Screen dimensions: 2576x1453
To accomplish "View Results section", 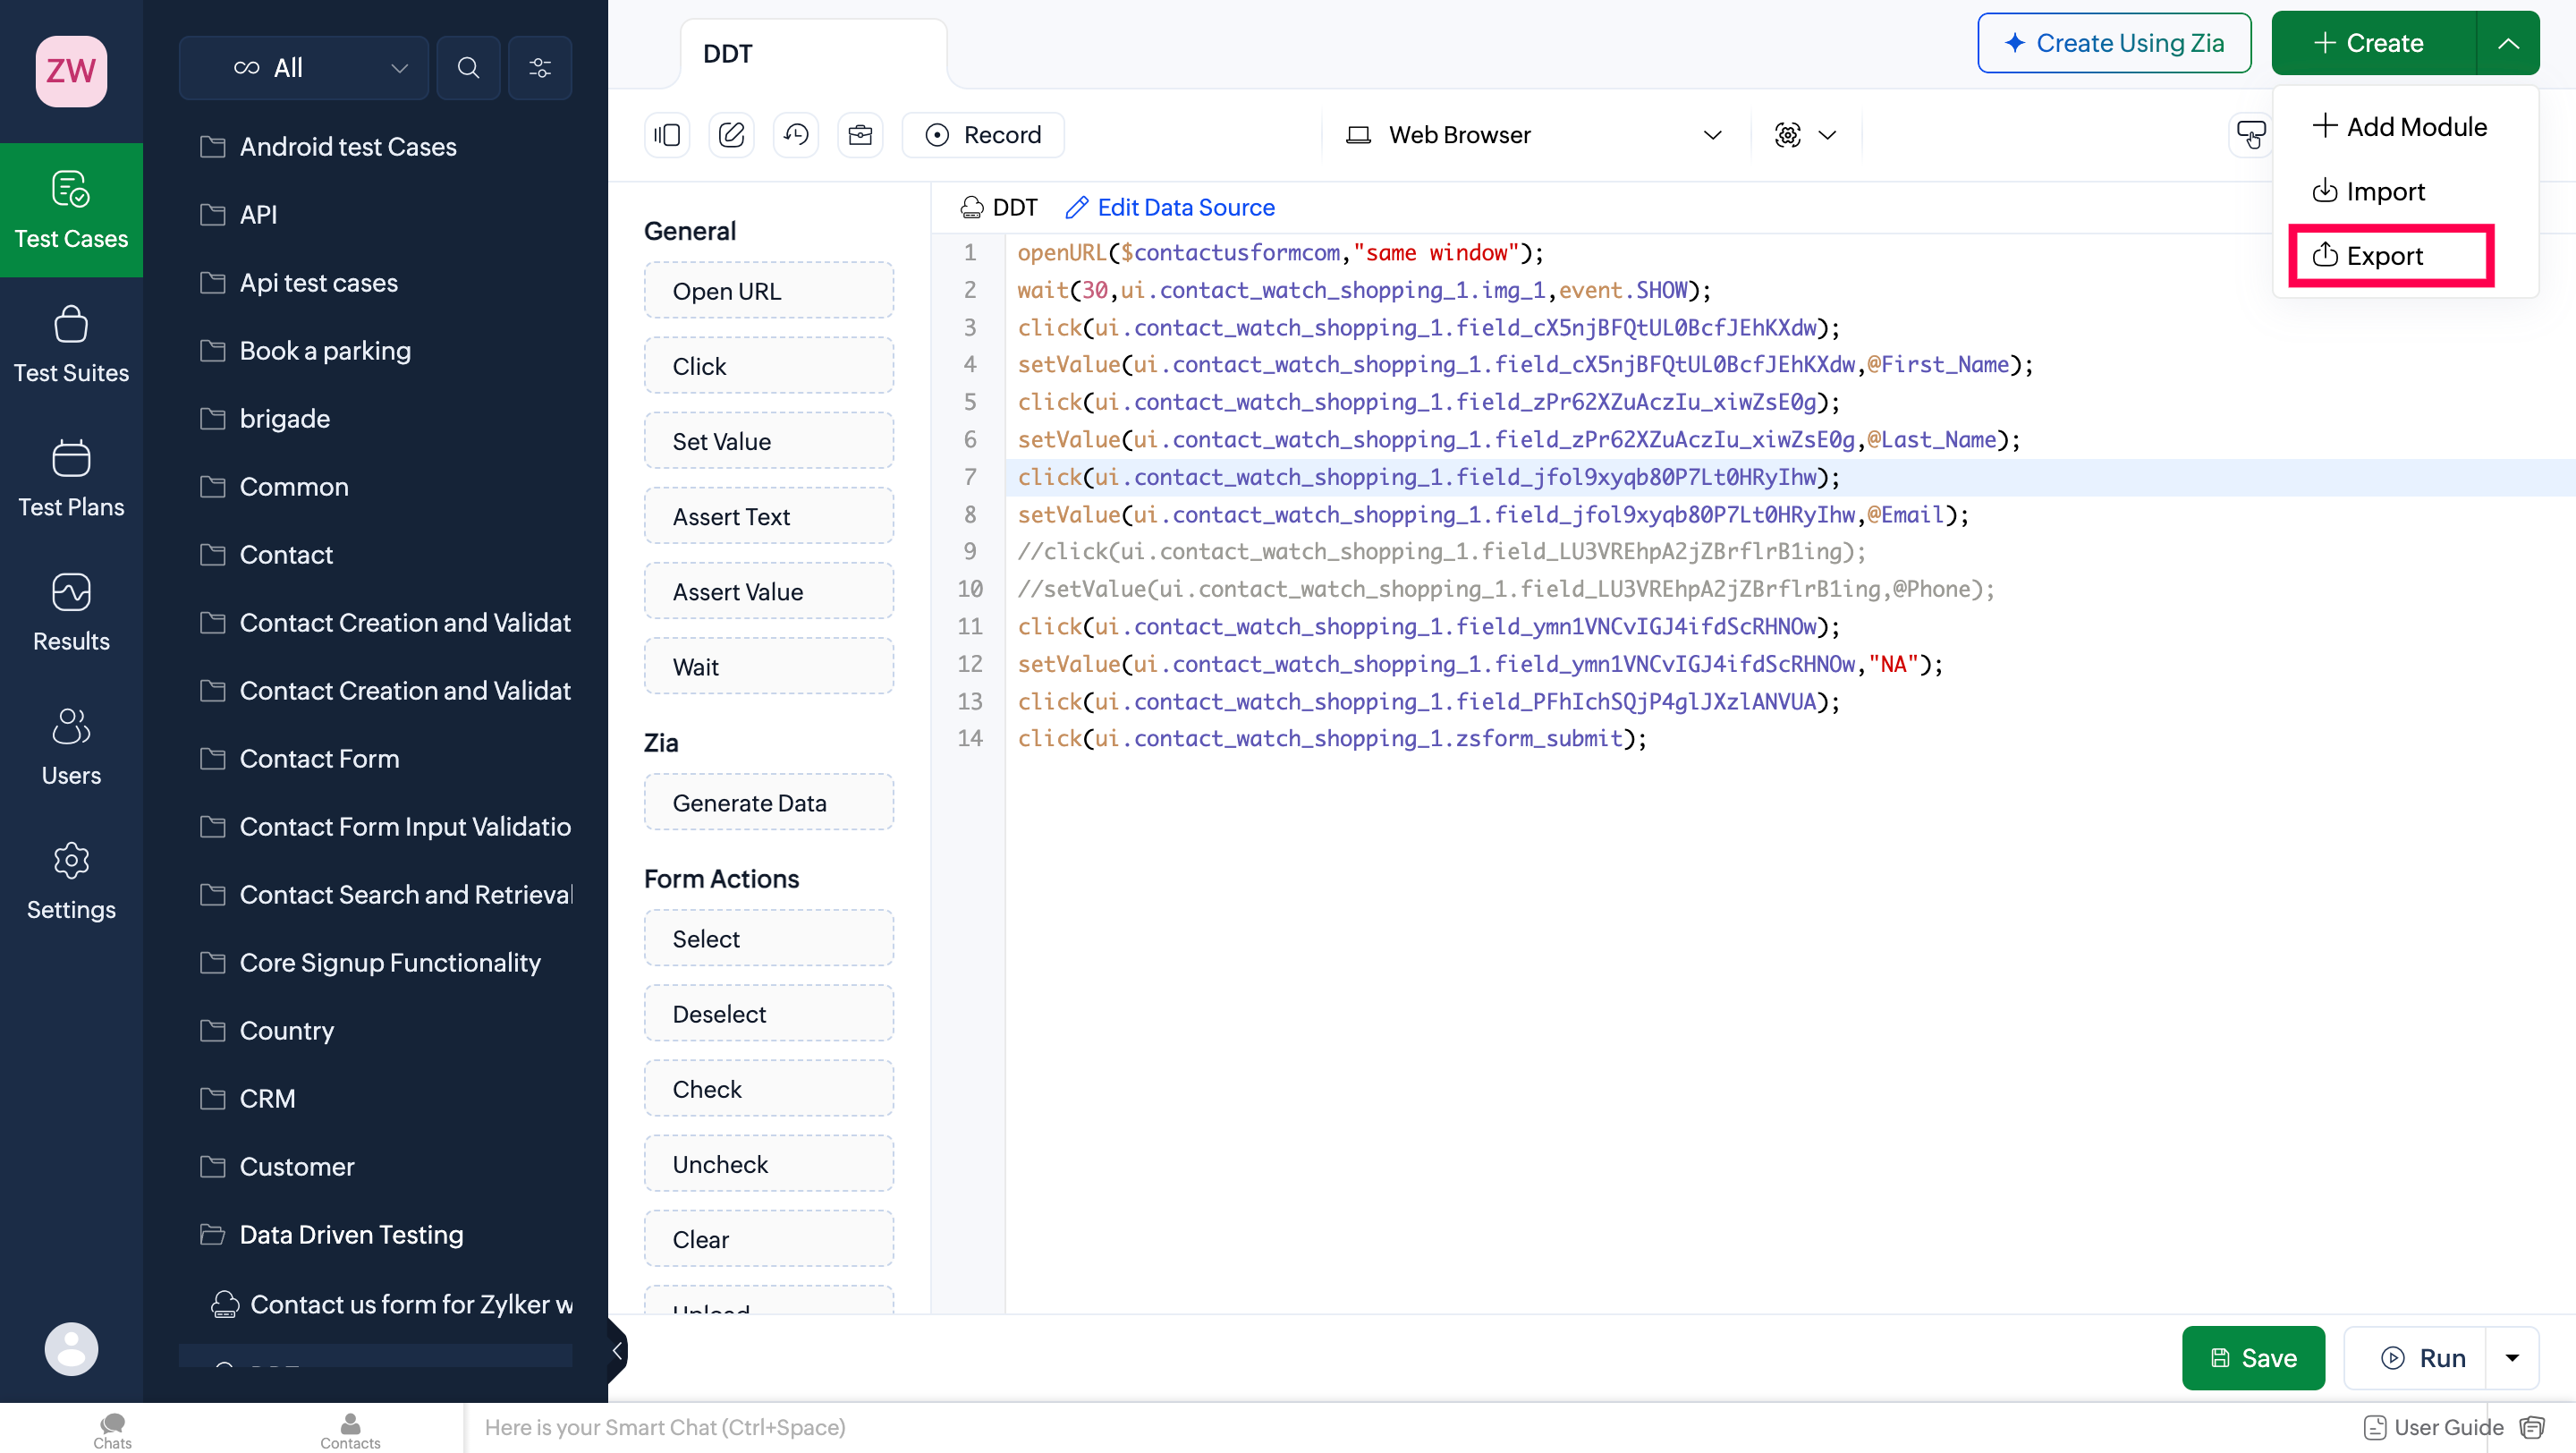I will point(71,613).
